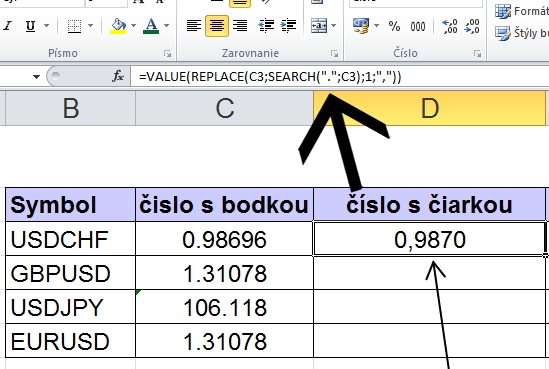Screen dimensions: 549x369
Task: Open borders dropdown arrow
Action: tap(90, 26)
